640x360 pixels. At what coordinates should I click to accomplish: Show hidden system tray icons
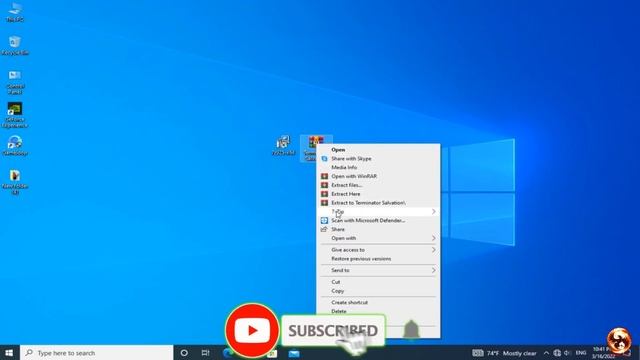(x=546, y=353)
